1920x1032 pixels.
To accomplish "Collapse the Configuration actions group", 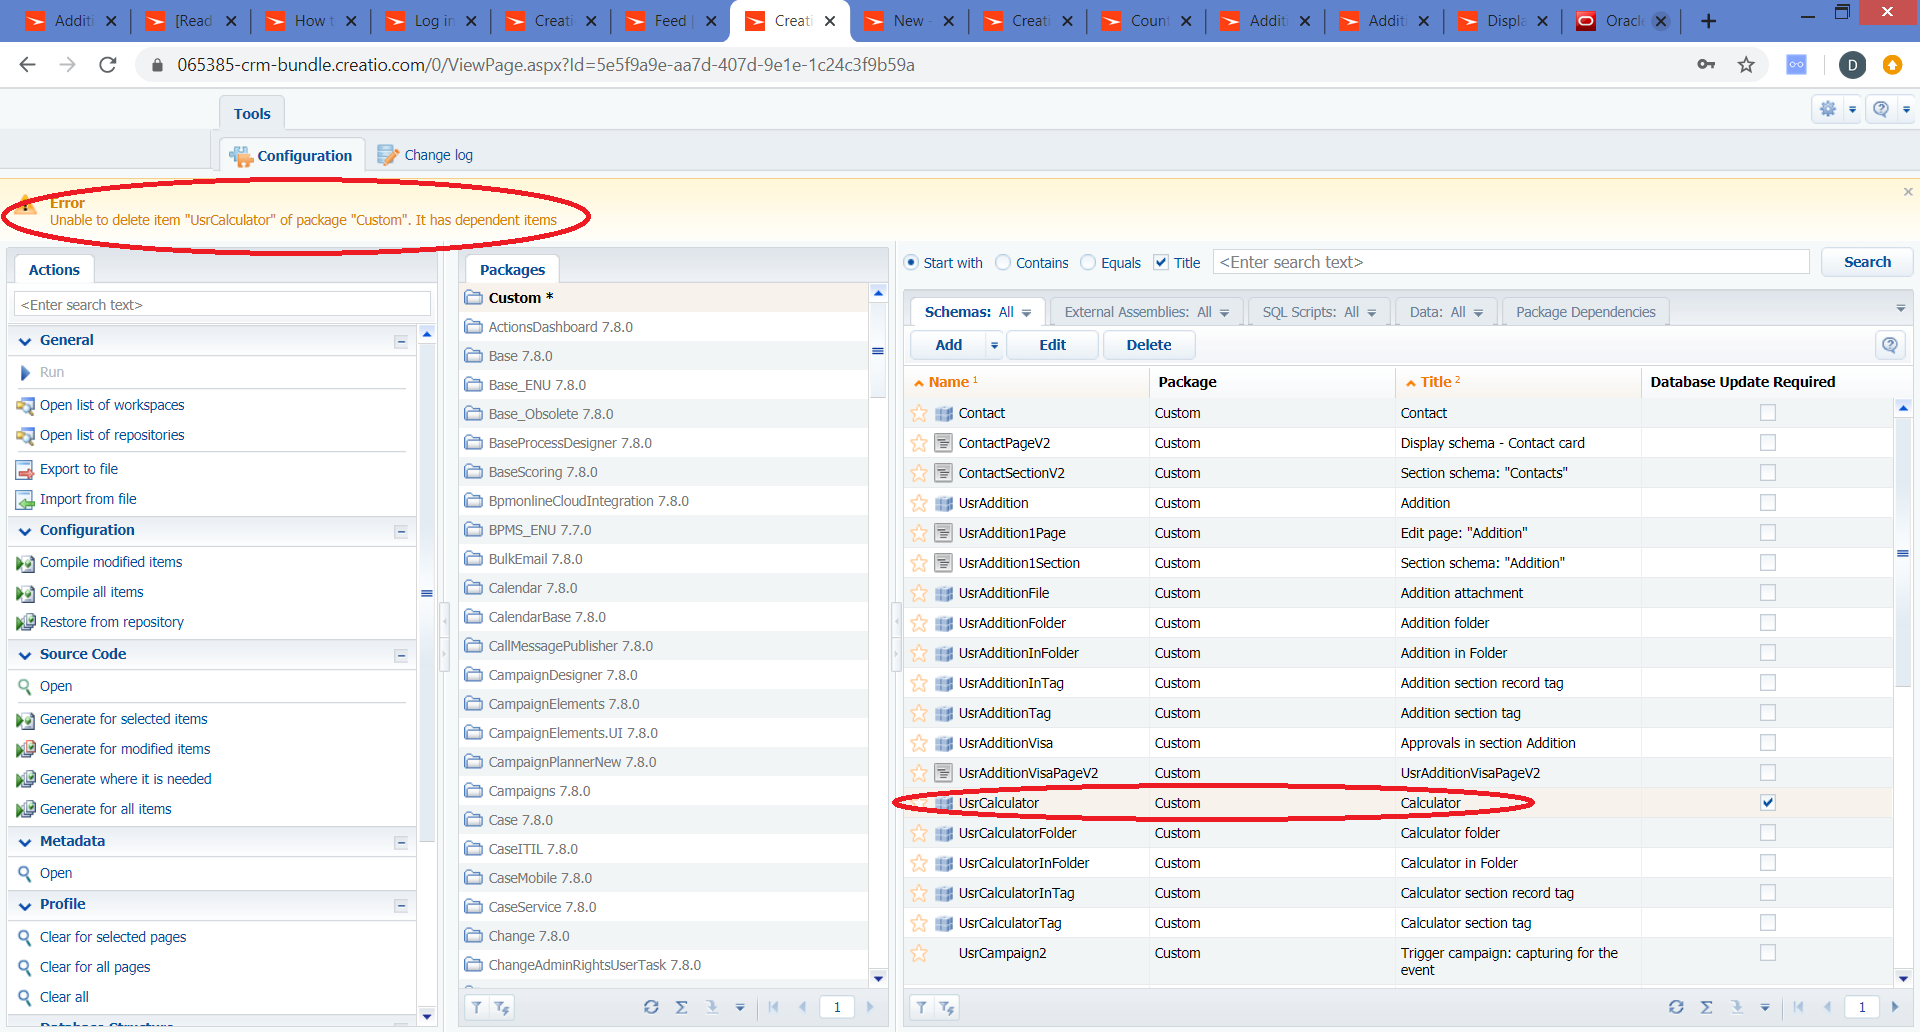I will 401,532.
